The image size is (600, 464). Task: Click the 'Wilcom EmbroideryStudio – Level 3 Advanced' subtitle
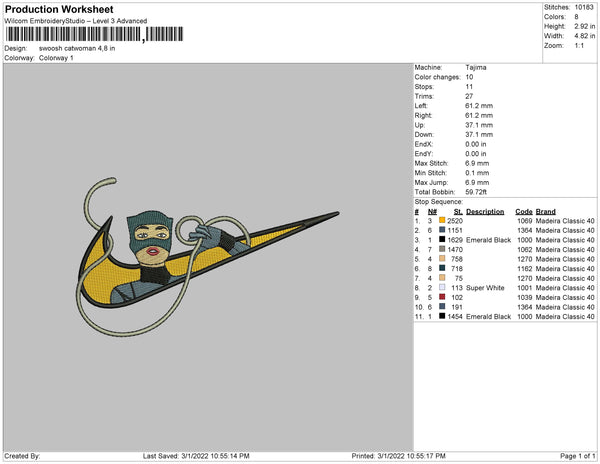[x=76, y=21]
